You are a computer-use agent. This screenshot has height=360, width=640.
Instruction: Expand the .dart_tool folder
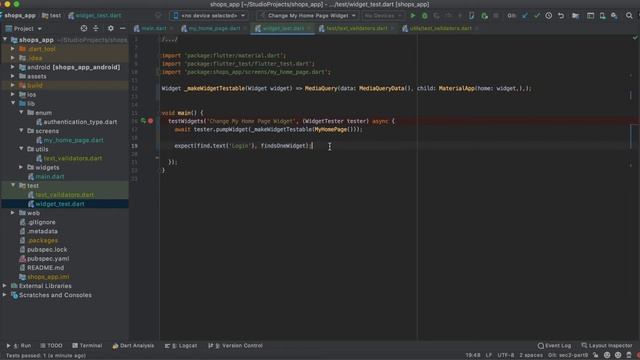(13, 49)
